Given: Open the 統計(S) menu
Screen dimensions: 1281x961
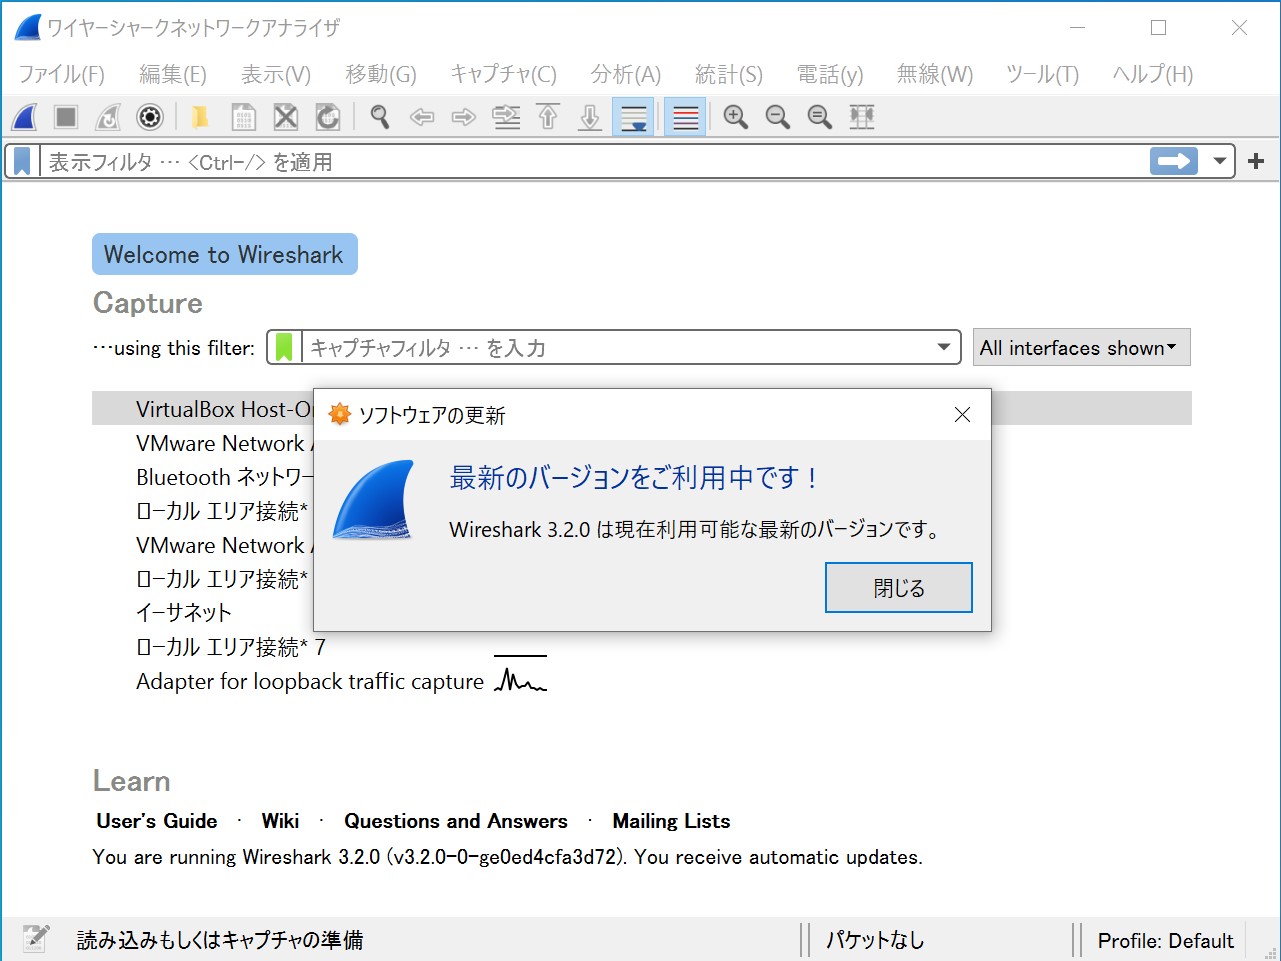Looking at the screenshot, I should pyautogui.click(x=729, y=73).
